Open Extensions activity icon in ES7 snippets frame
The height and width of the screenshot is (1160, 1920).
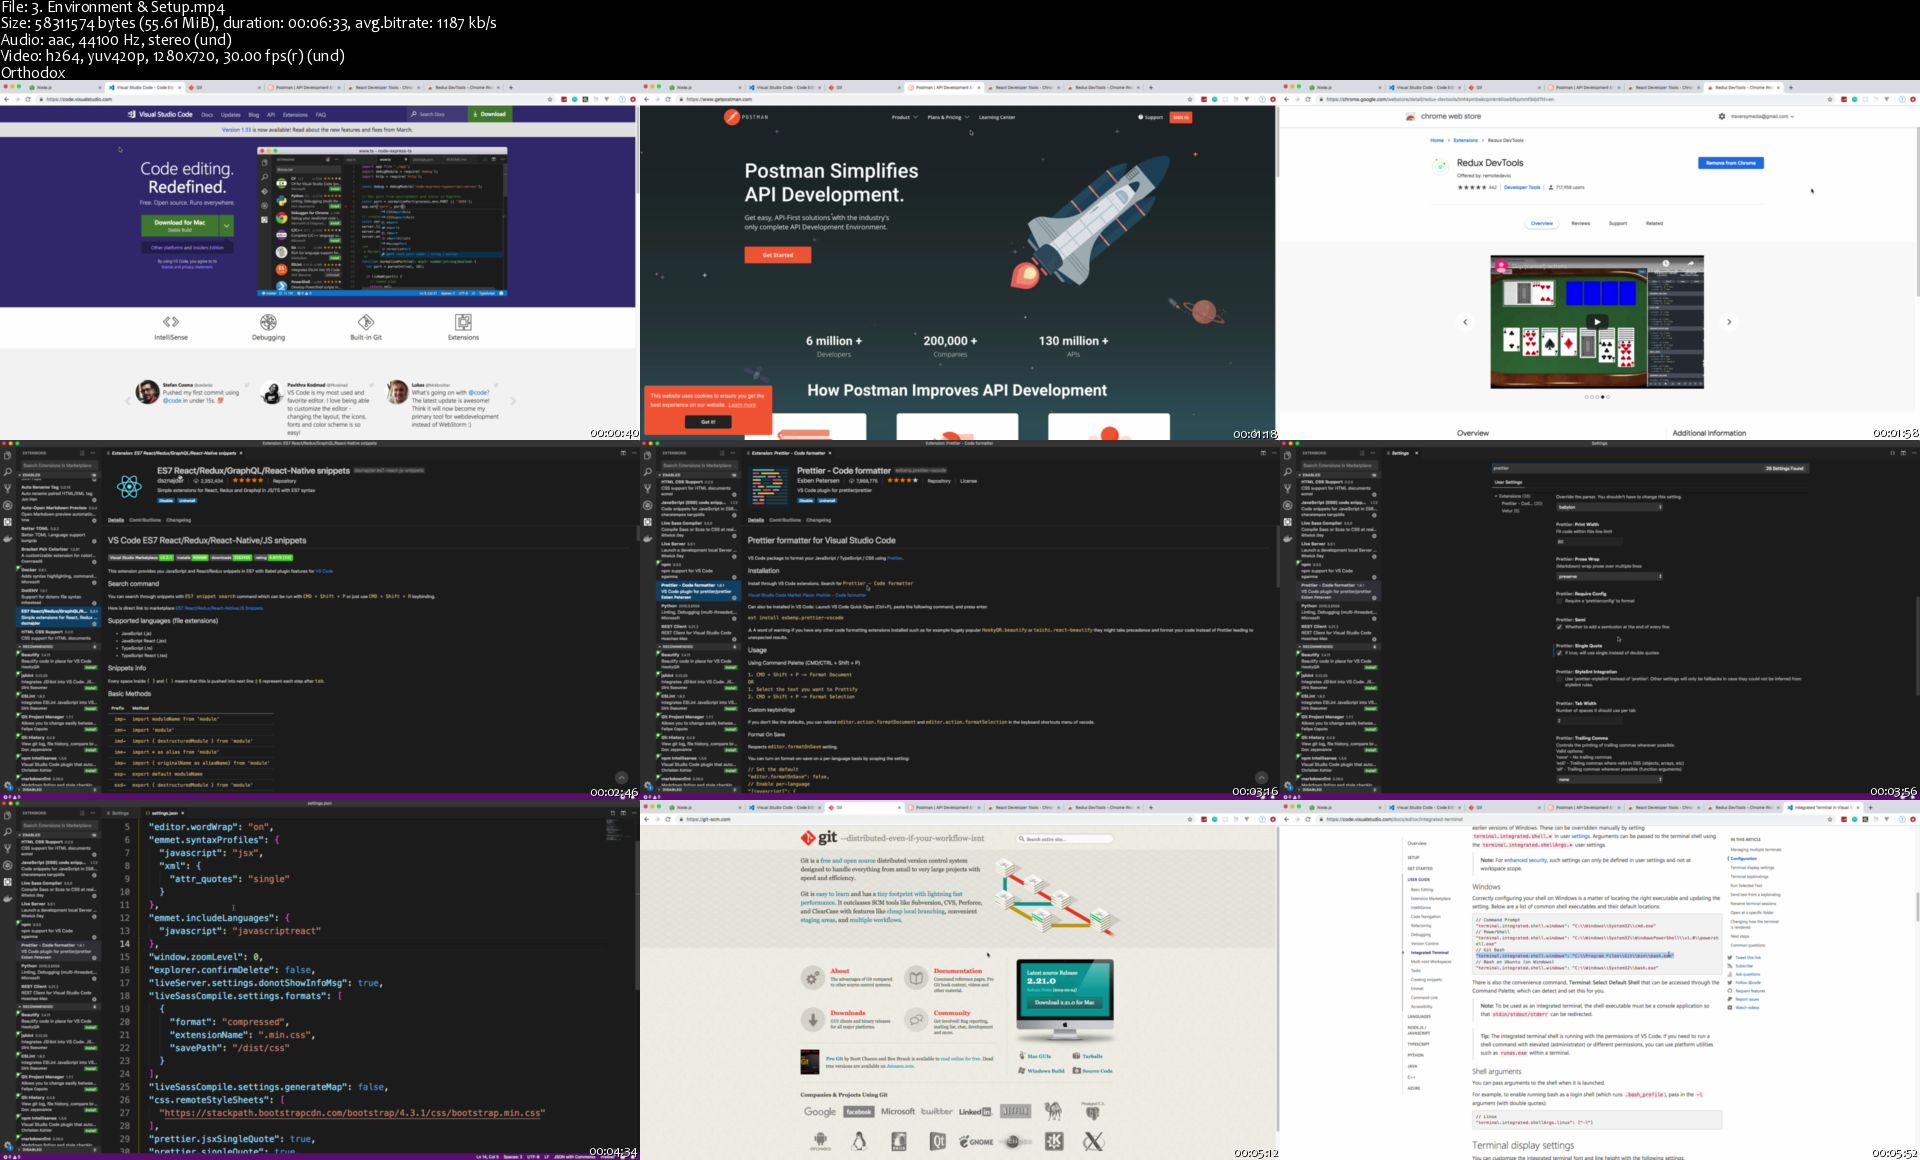click(x=8, y=522)
